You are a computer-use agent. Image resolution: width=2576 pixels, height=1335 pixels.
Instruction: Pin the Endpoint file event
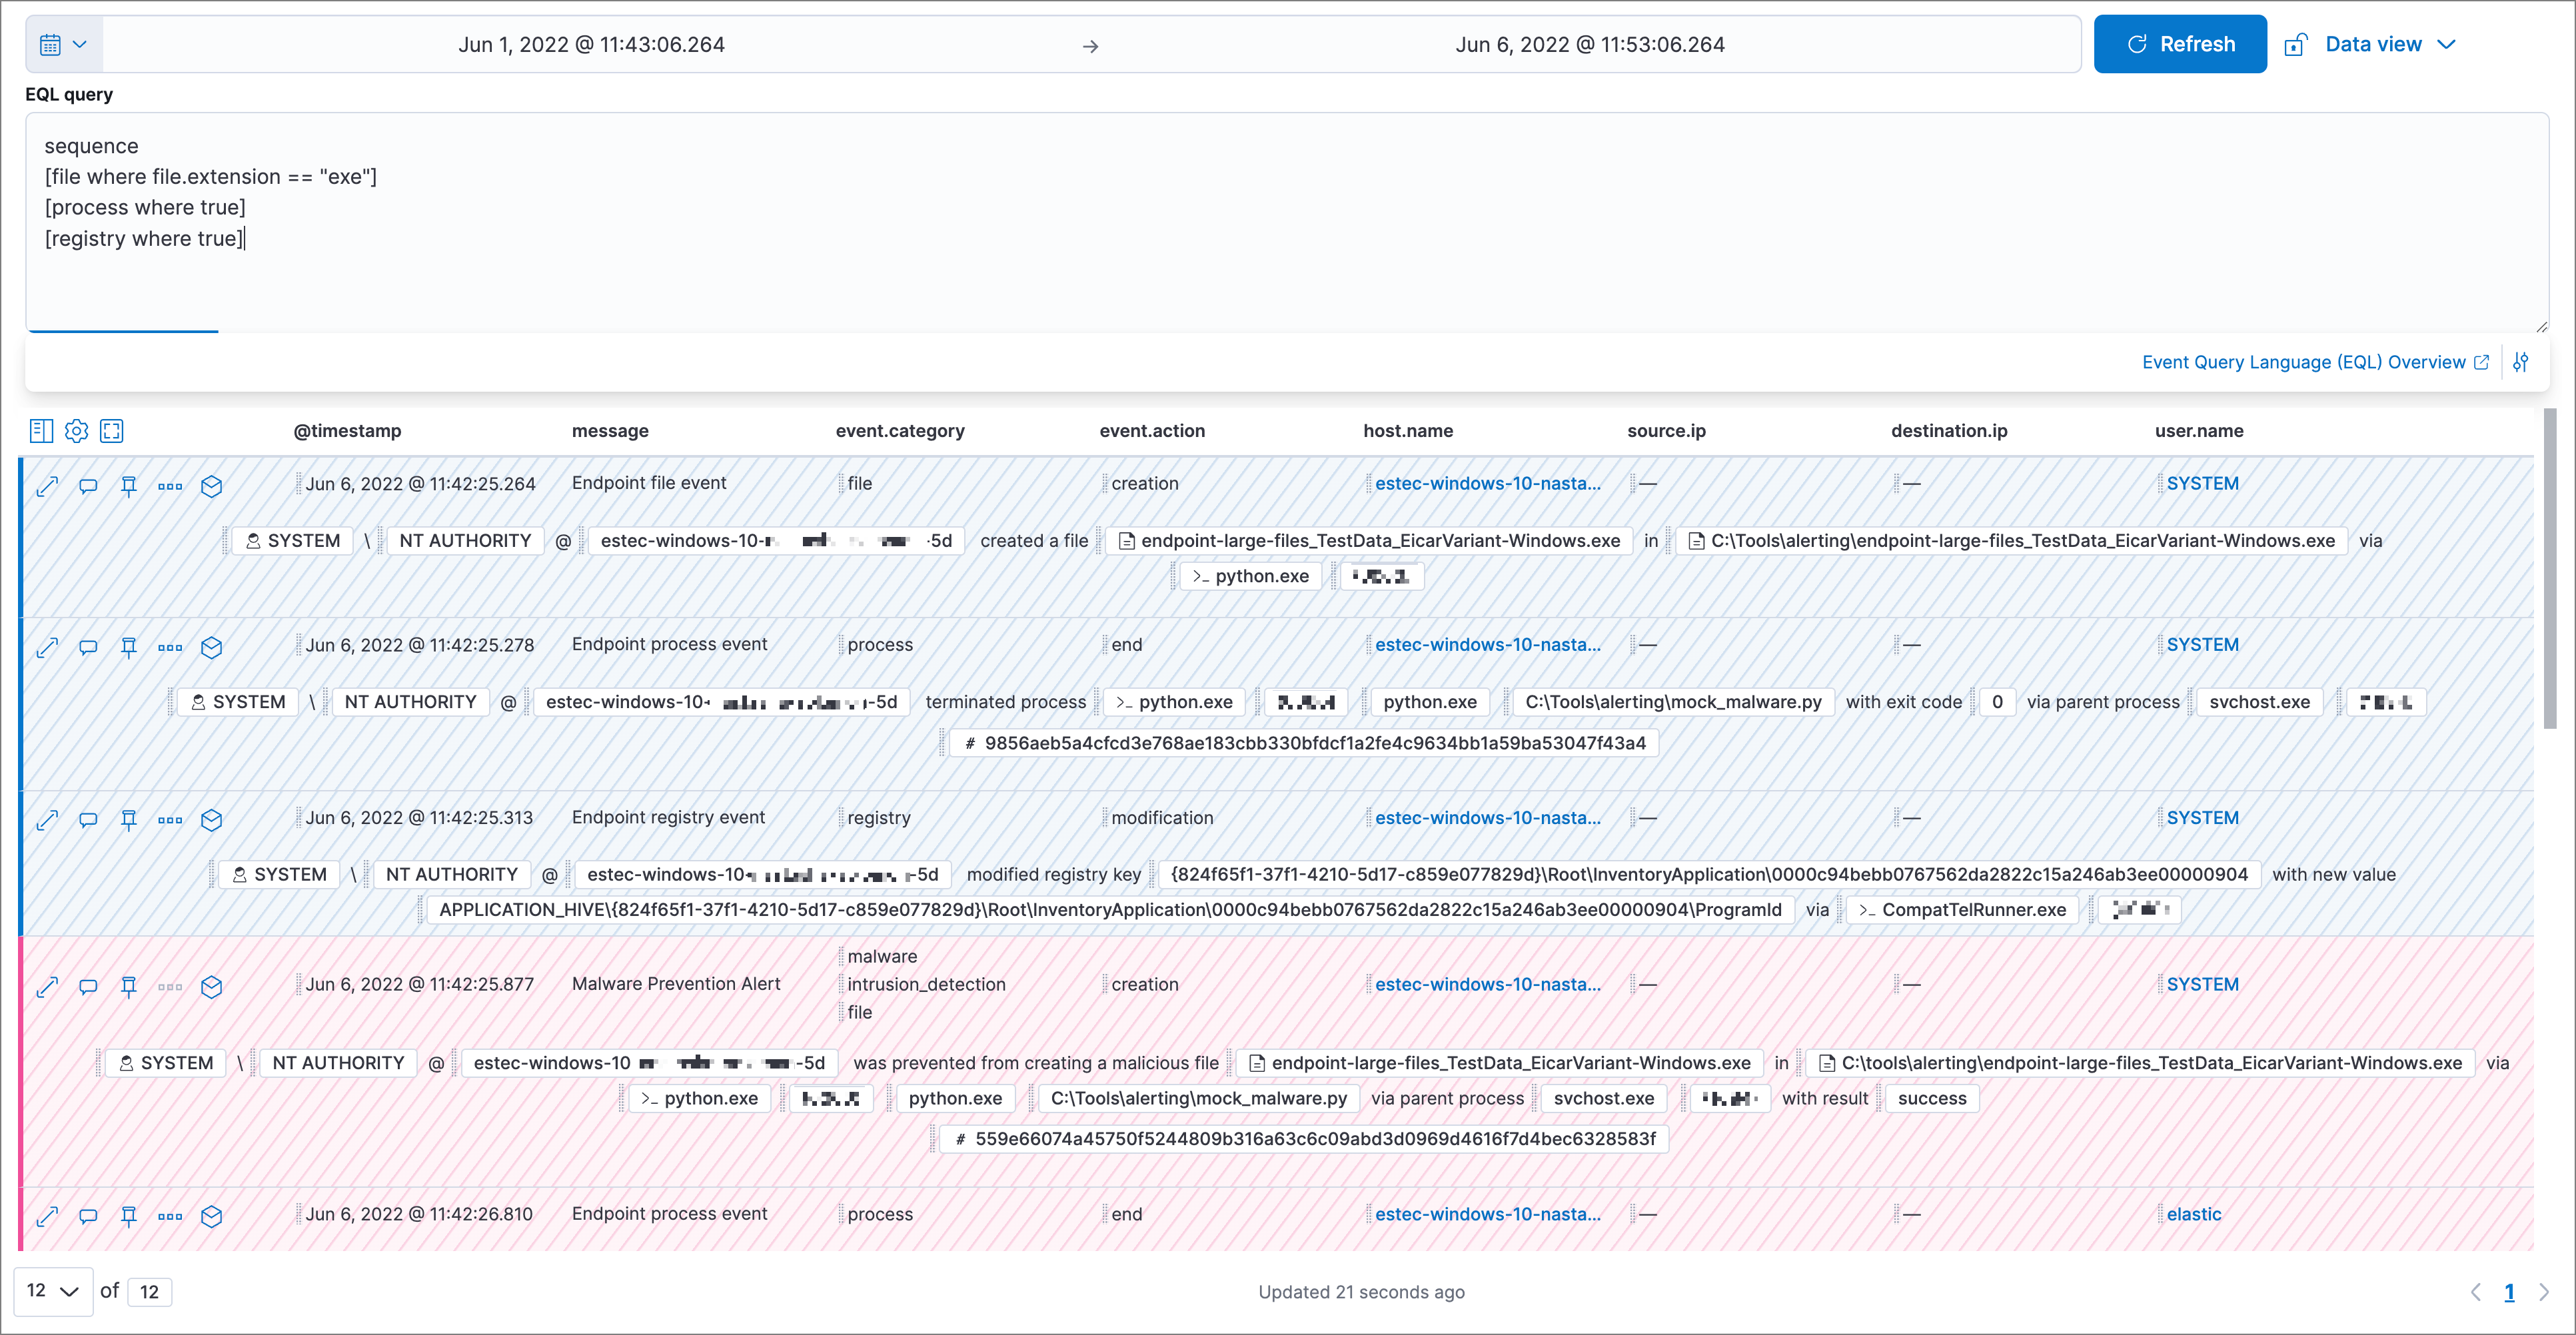coord(129,486)
